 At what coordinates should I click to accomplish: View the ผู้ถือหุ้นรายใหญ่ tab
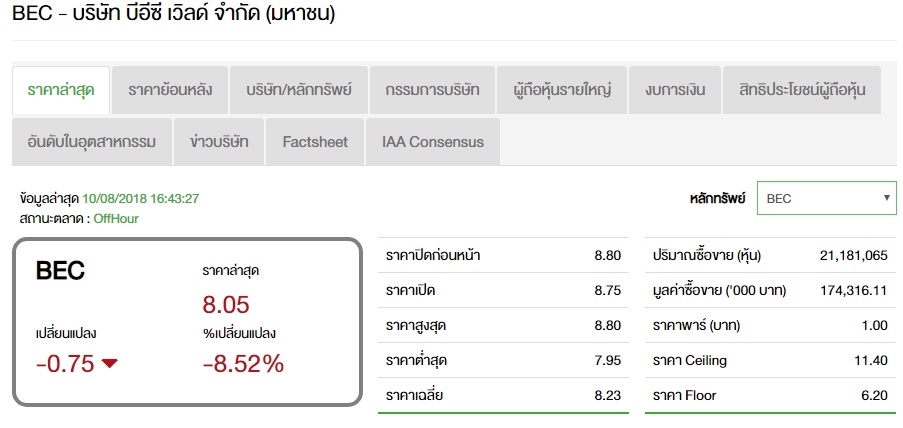coord(561,90)
